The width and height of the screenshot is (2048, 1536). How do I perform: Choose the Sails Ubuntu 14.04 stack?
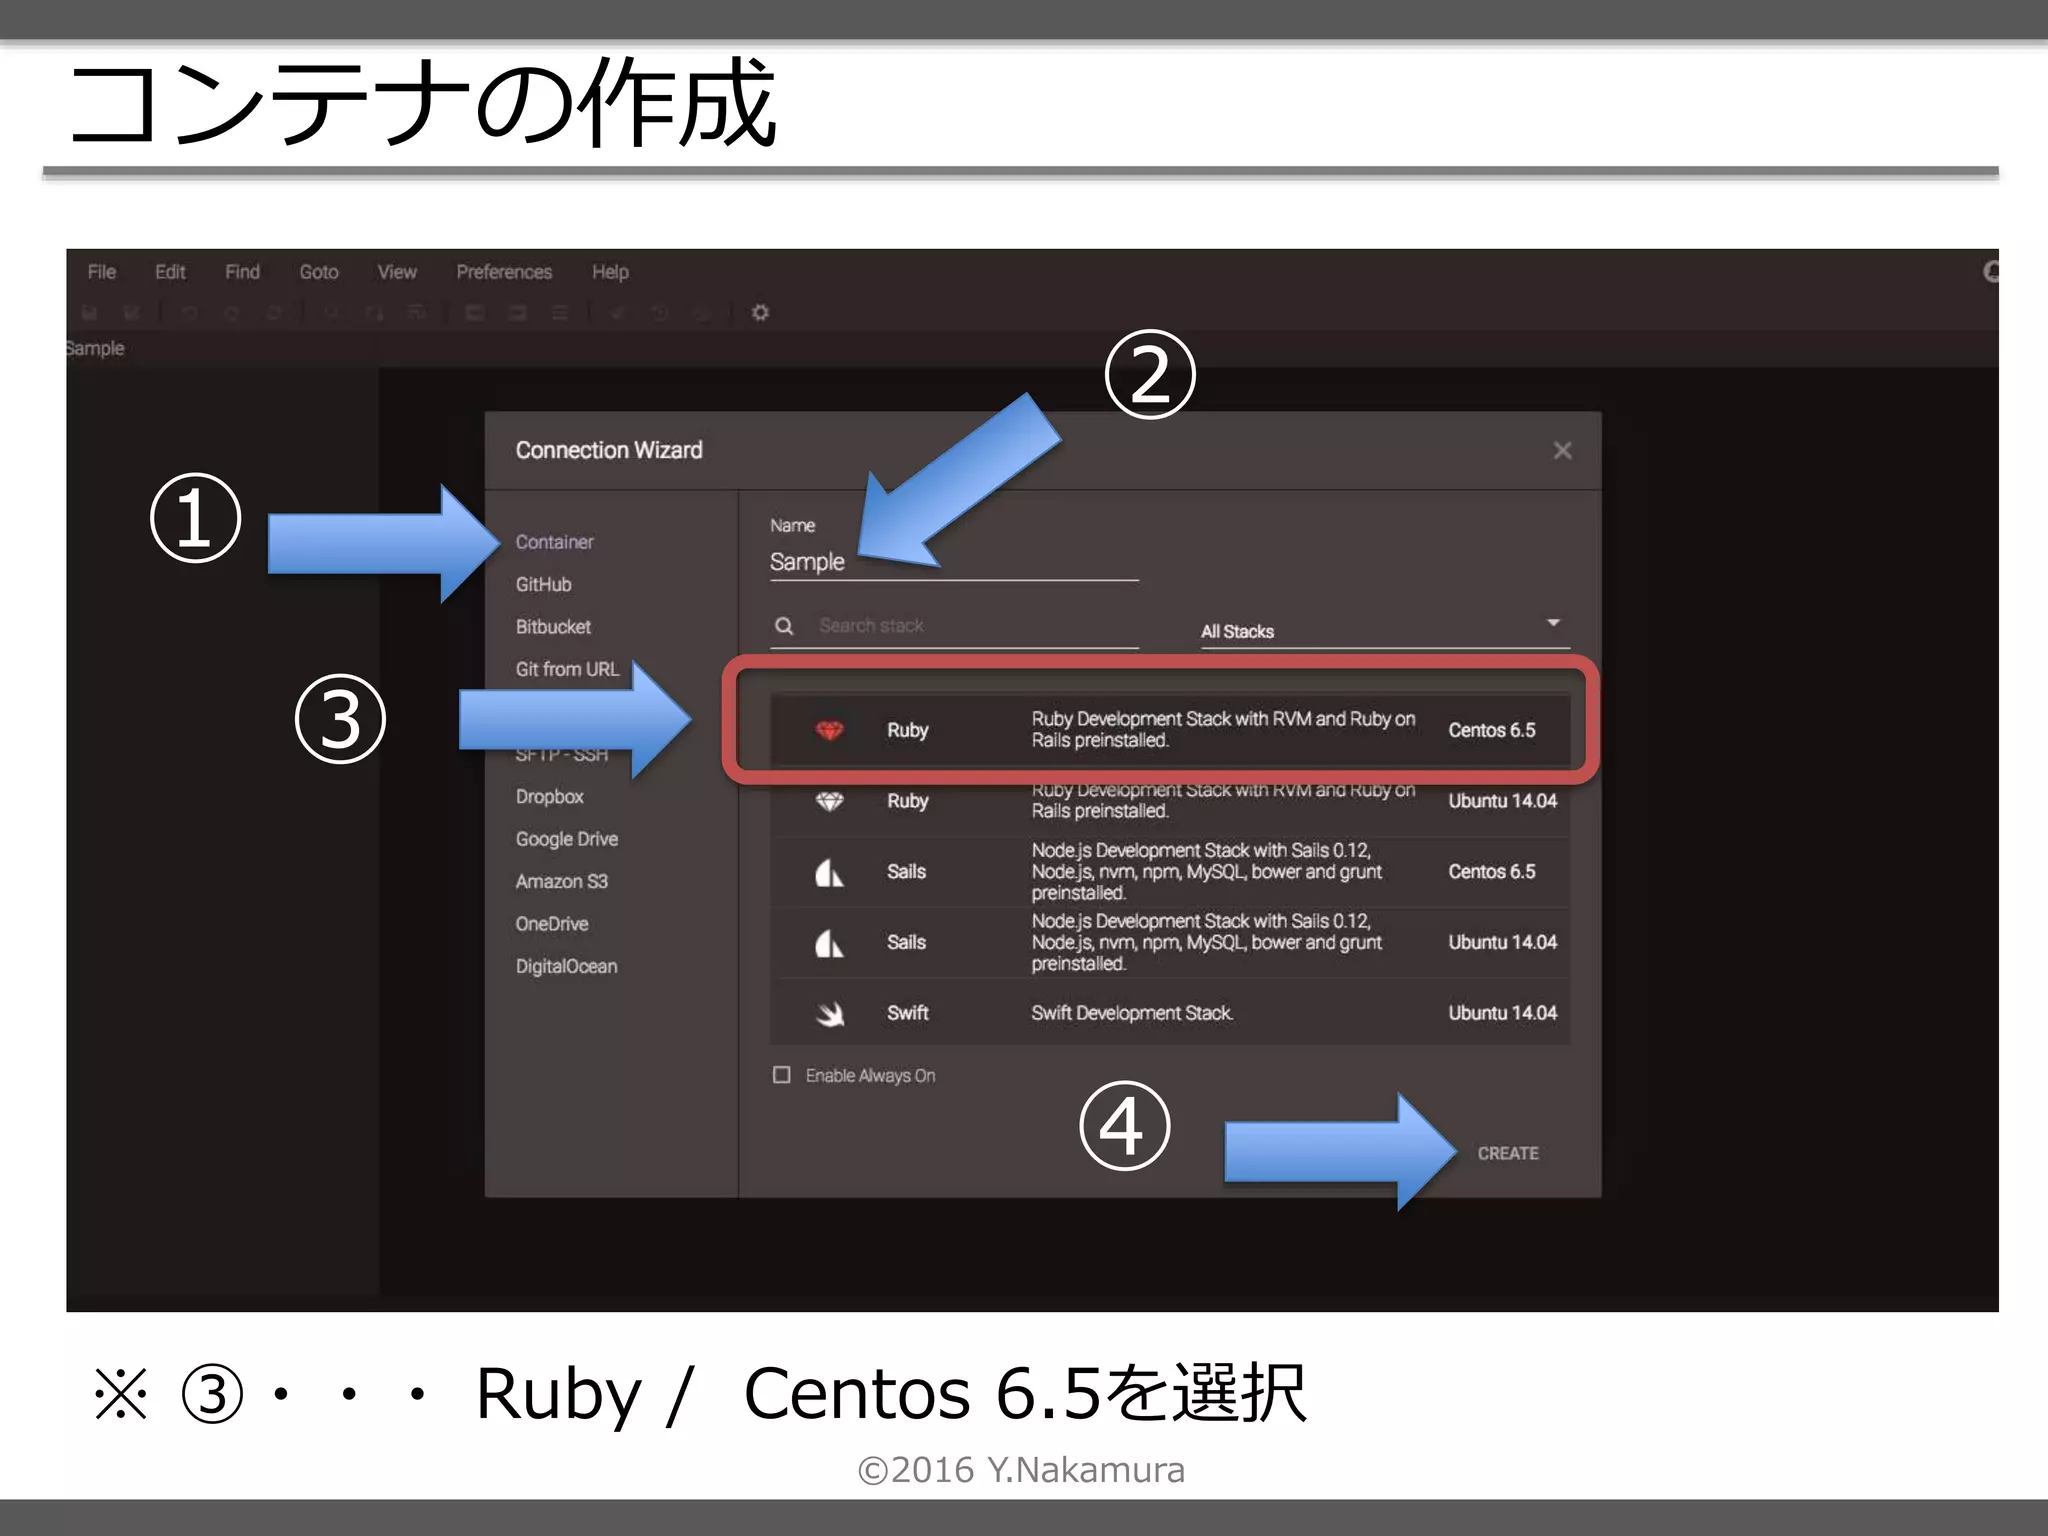(x=1169, y=943)
